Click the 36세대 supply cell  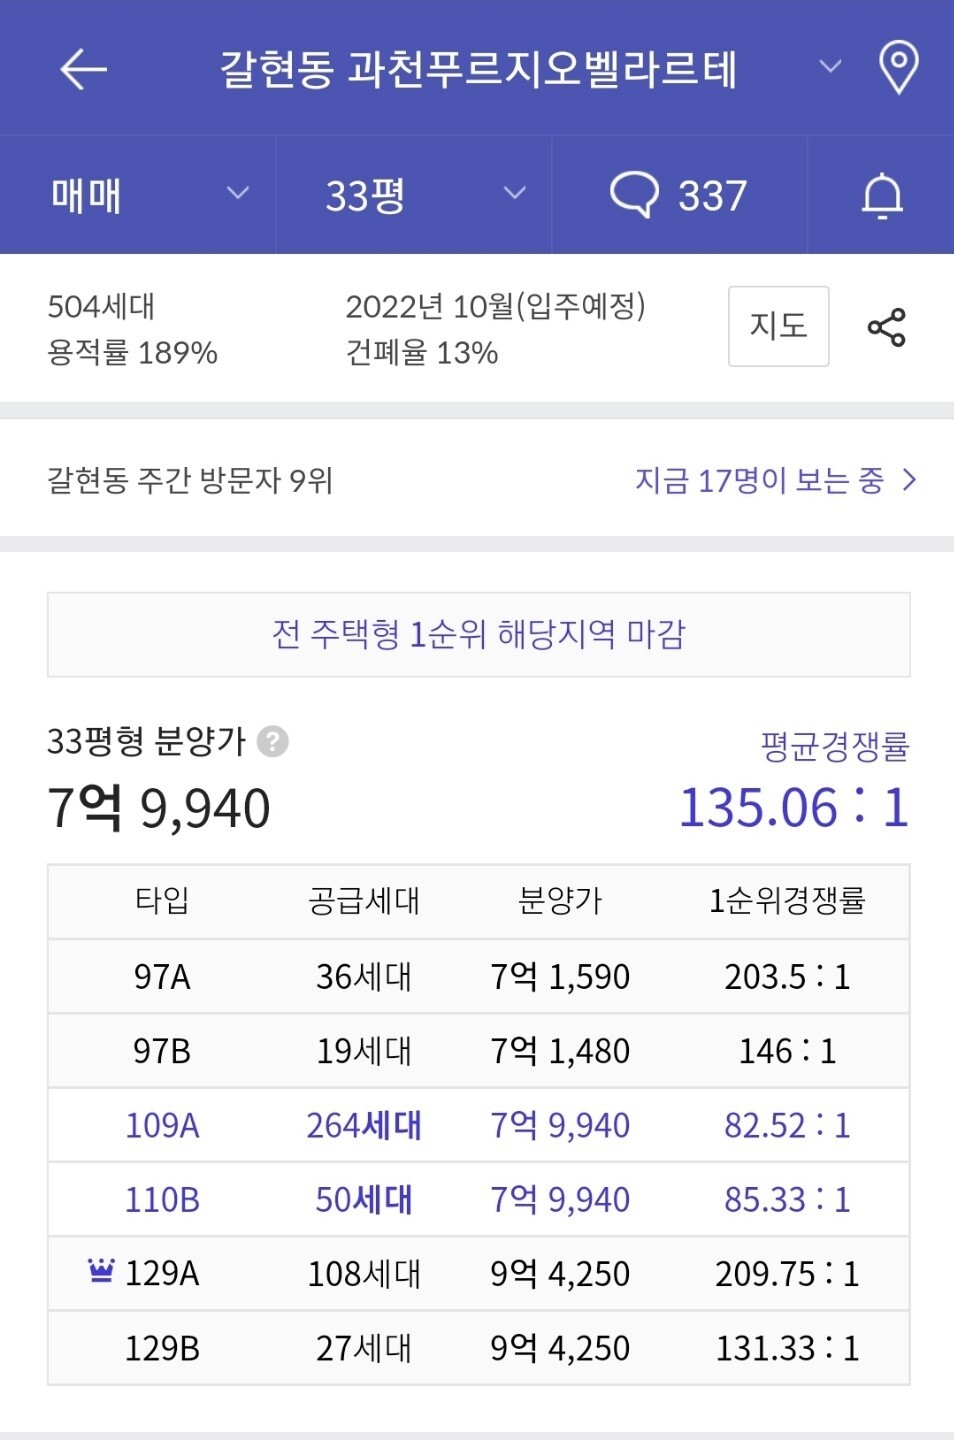click(x=364, y=976)
